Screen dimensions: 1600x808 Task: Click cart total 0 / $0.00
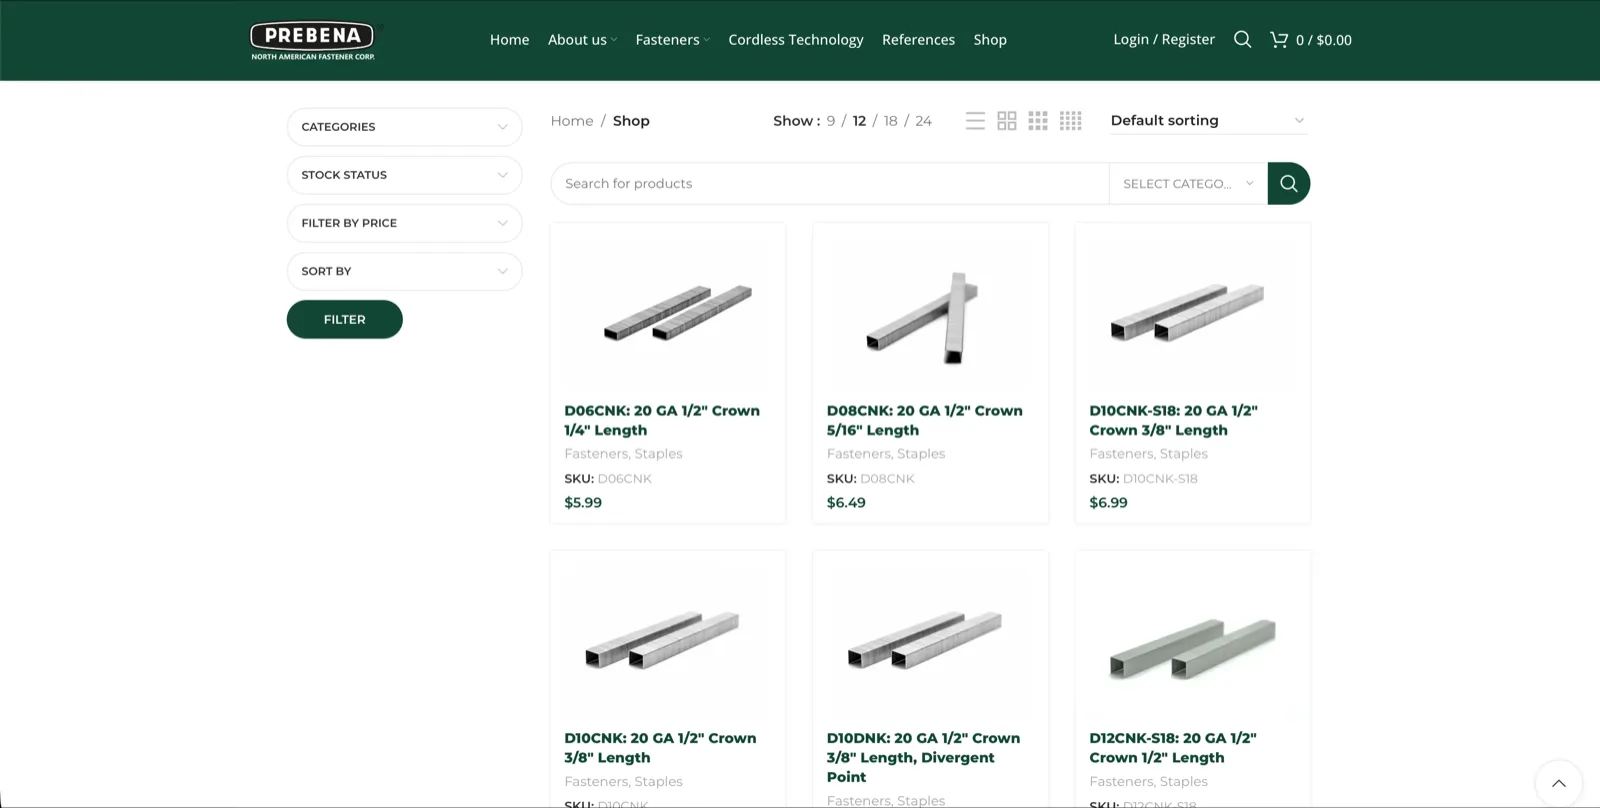point(1324,40)
